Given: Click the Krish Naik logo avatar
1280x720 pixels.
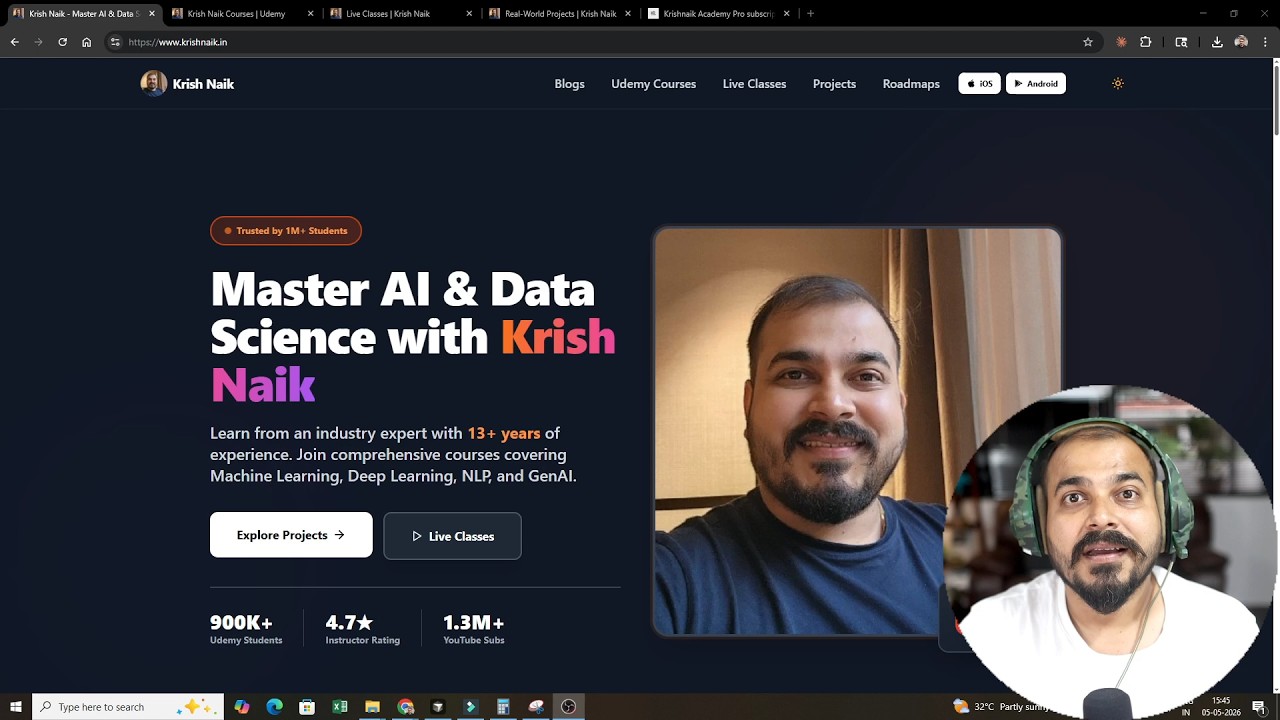Looking at the screenshot, I should tap(153, 84).
